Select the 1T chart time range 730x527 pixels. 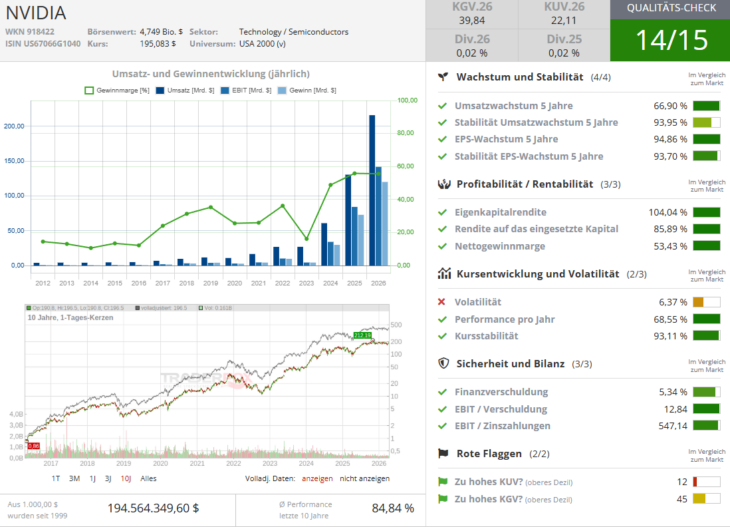point(56,478)
